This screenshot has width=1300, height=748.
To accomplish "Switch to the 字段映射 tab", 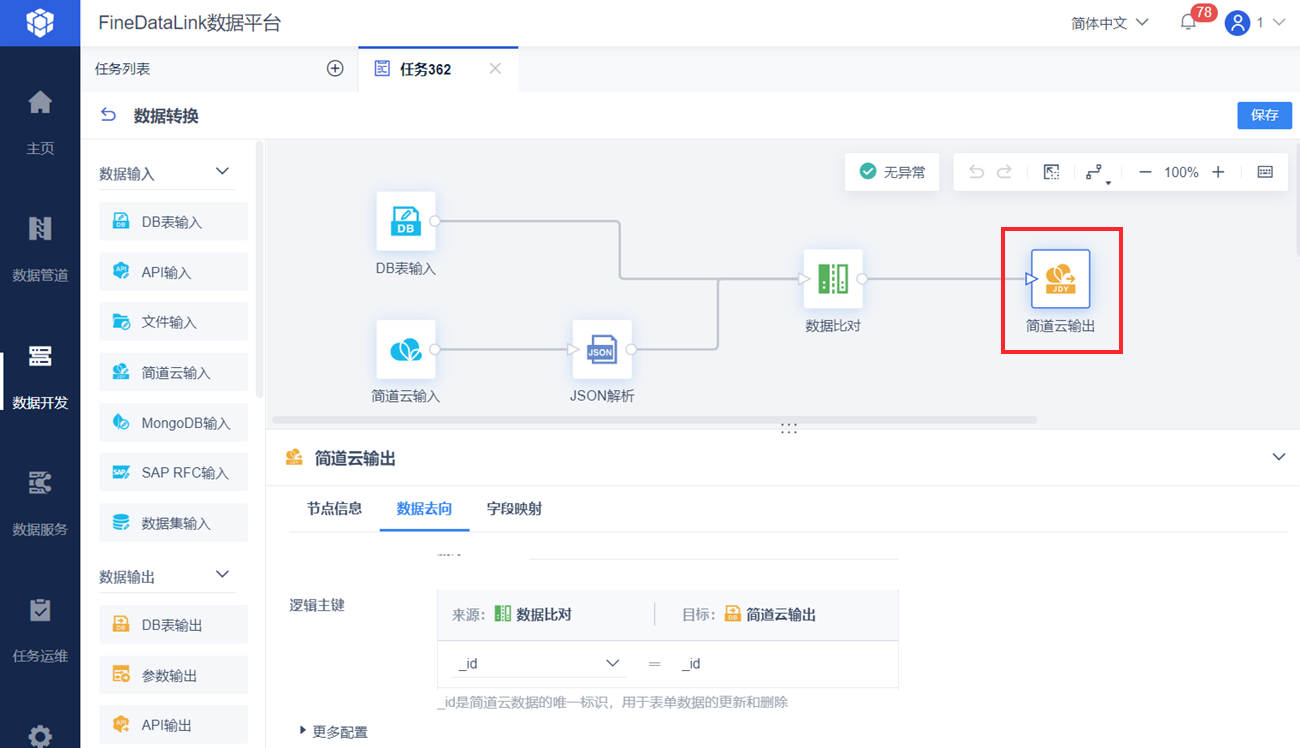I will [514, 508].
